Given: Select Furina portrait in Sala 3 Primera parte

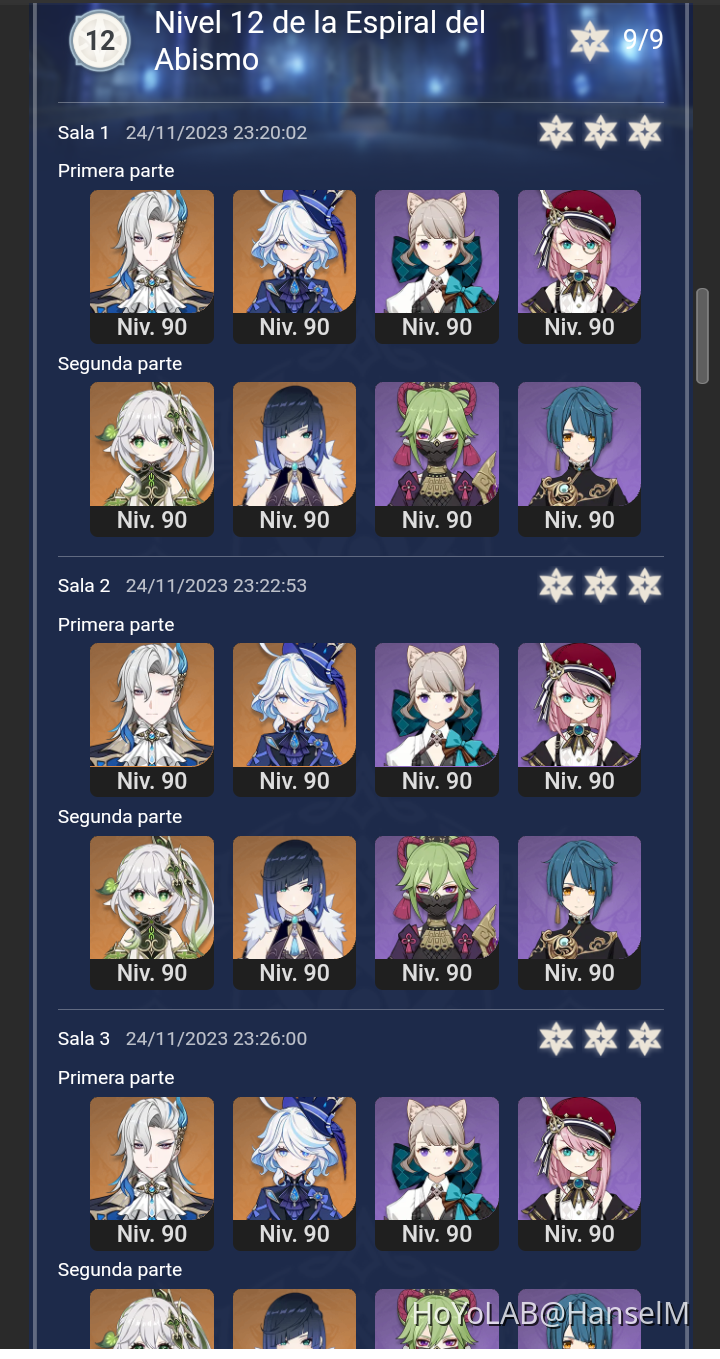Looking at the screenshot, I should pyautogui.click(x=294, y=1174).
